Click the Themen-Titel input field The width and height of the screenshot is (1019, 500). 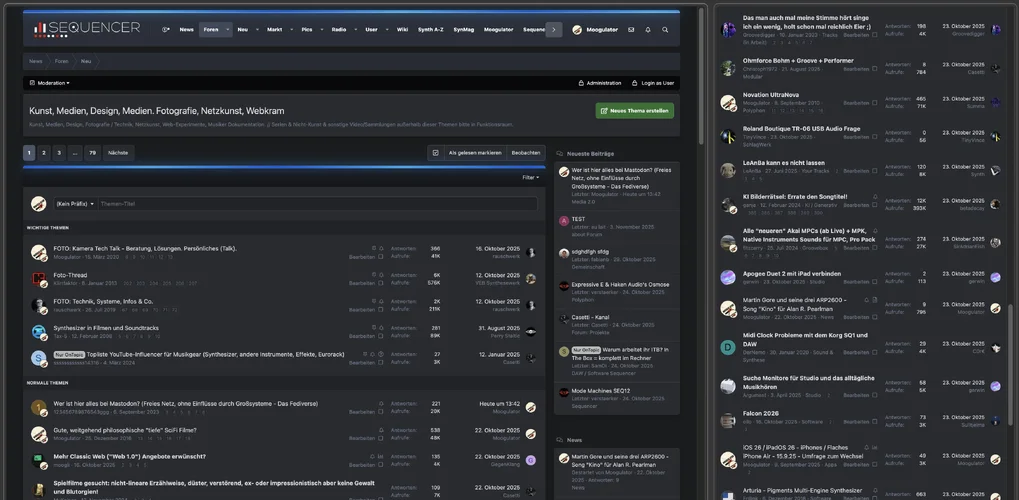[x=317, y=204]
